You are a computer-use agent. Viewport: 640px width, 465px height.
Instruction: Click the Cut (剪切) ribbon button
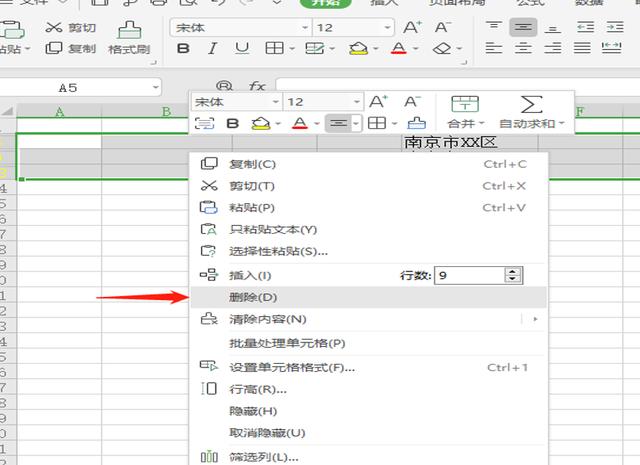71,28
